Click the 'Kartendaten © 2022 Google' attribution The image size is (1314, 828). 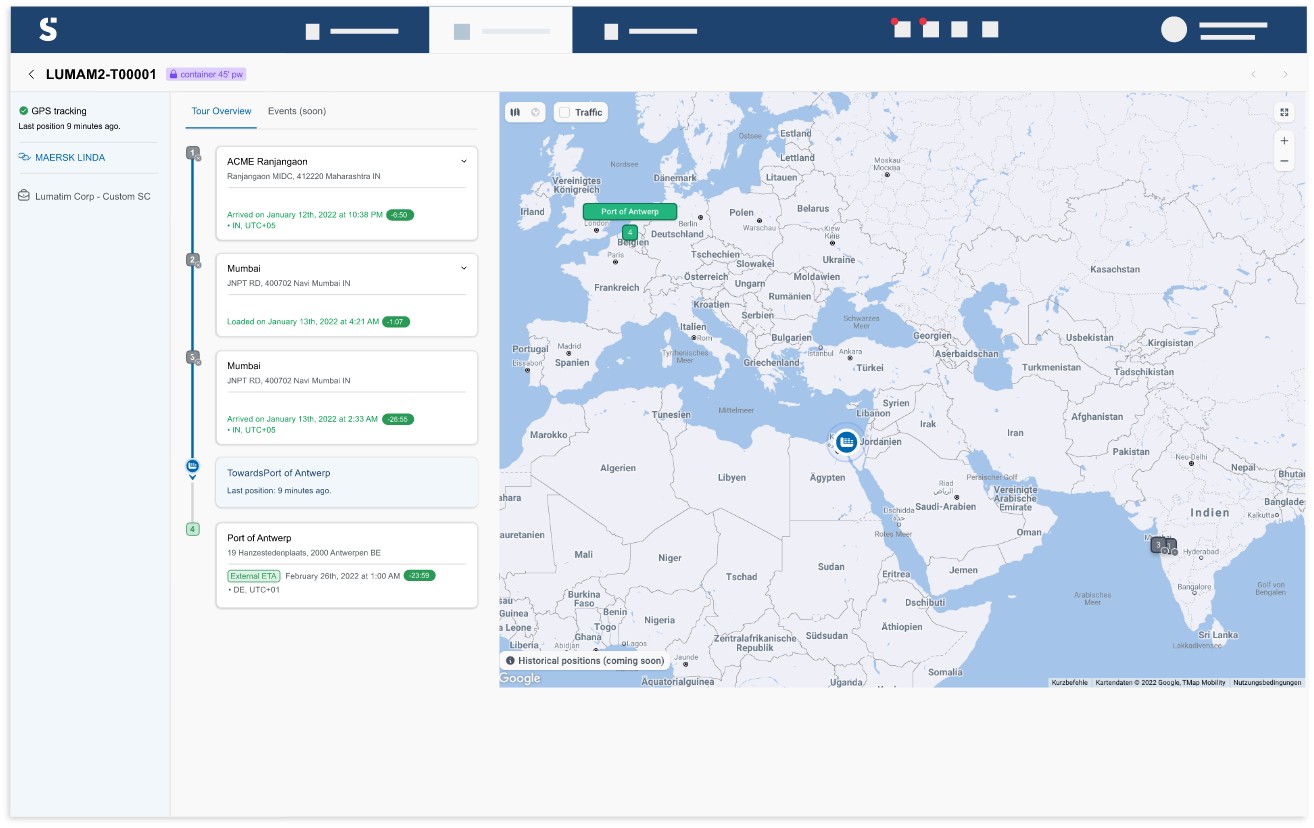pyautogui.click(x=1160, y=682)
